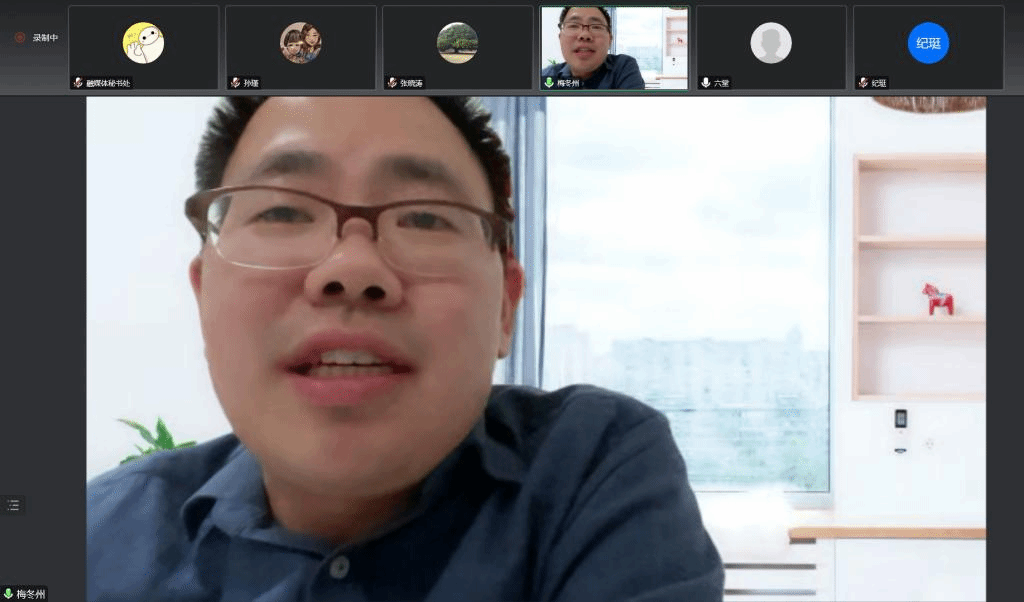1024x602 pixels.
Task: Click the 融媒体秘书处 name label
Action: (x=108, y=83)
